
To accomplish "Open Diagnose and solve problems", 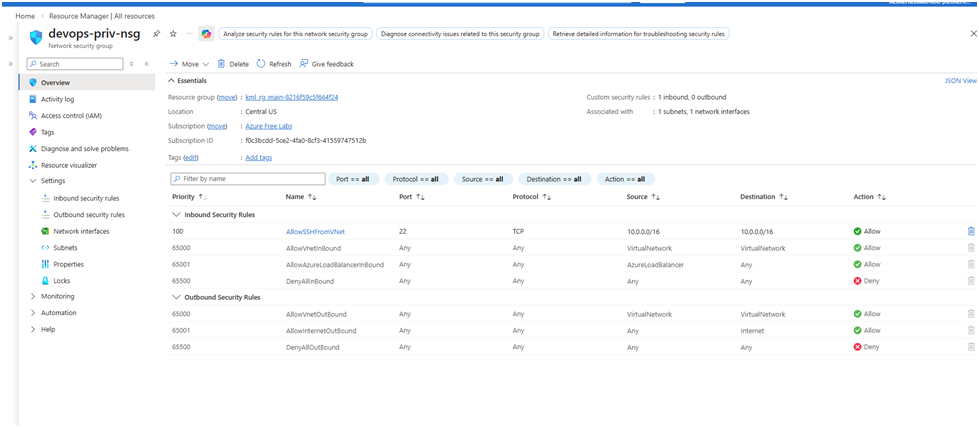I will click(x=85, y=149).
